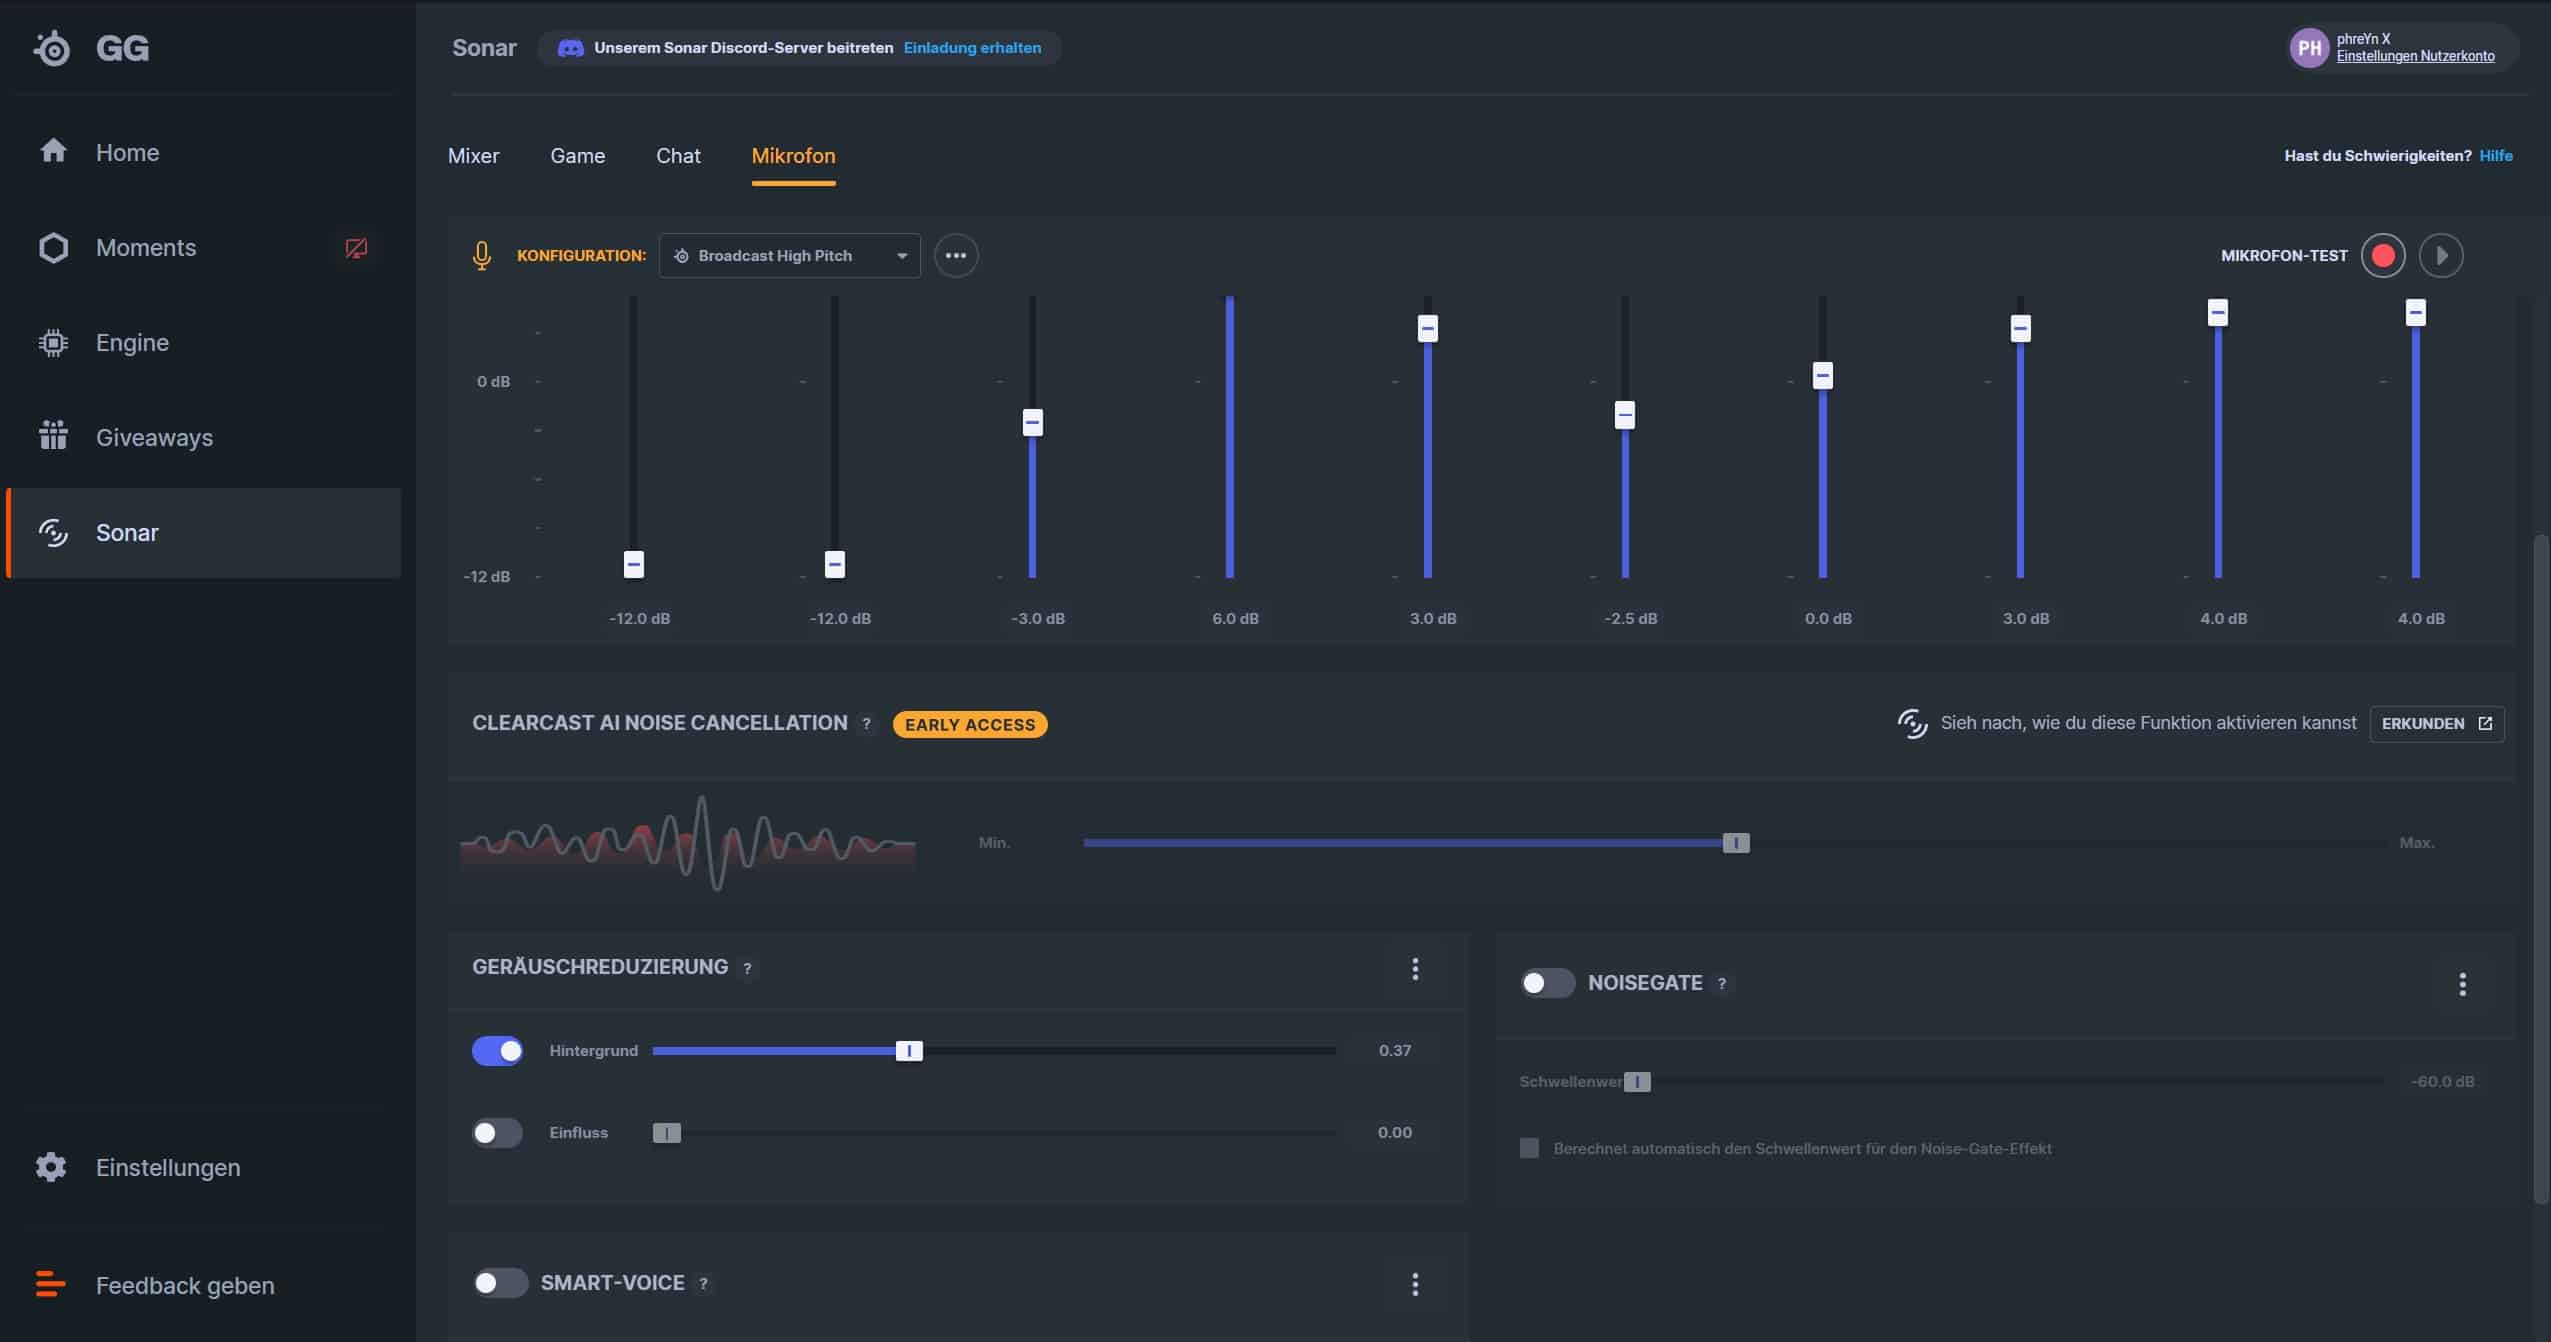The height and width of the screenshot is (1342, 2551).
Task: Start the microphone test recording
Action: click(x=2382, y=256)
